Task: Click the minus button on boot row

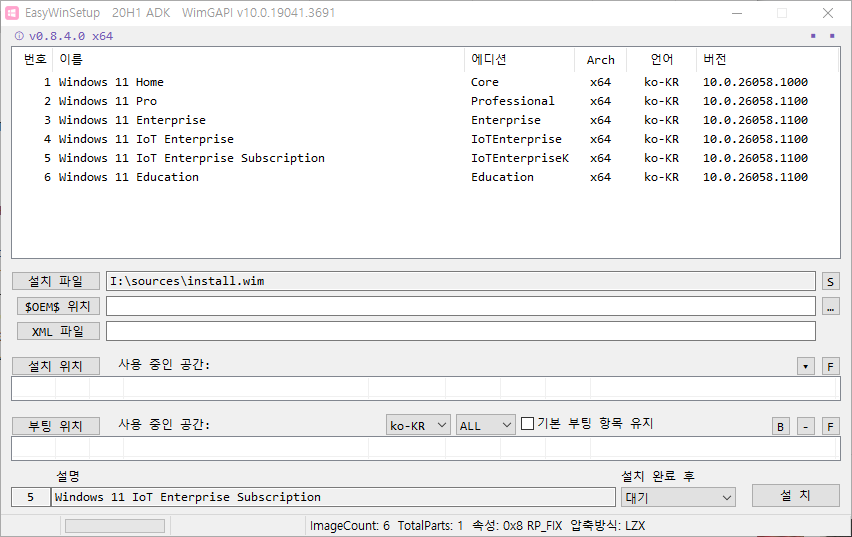Action: (805, 426)
